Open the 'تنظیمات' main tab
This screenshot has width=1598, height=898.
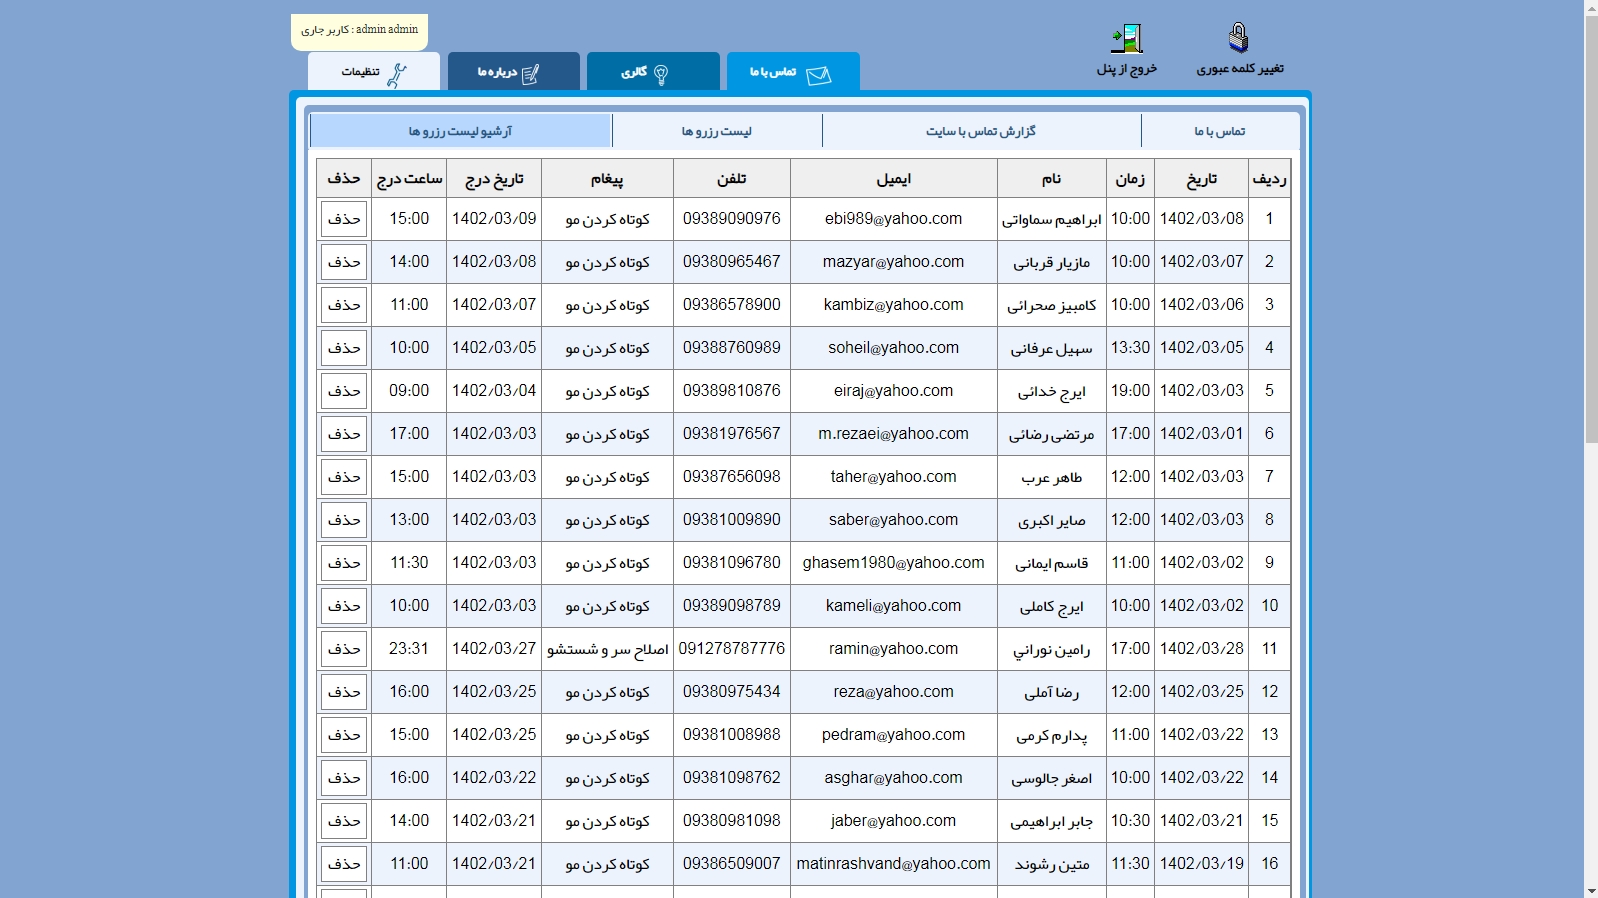click(x=374, y=71)
